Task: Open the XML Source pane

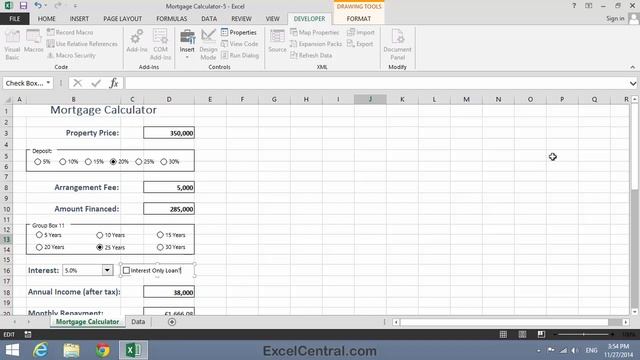Action: coord(277,41)
